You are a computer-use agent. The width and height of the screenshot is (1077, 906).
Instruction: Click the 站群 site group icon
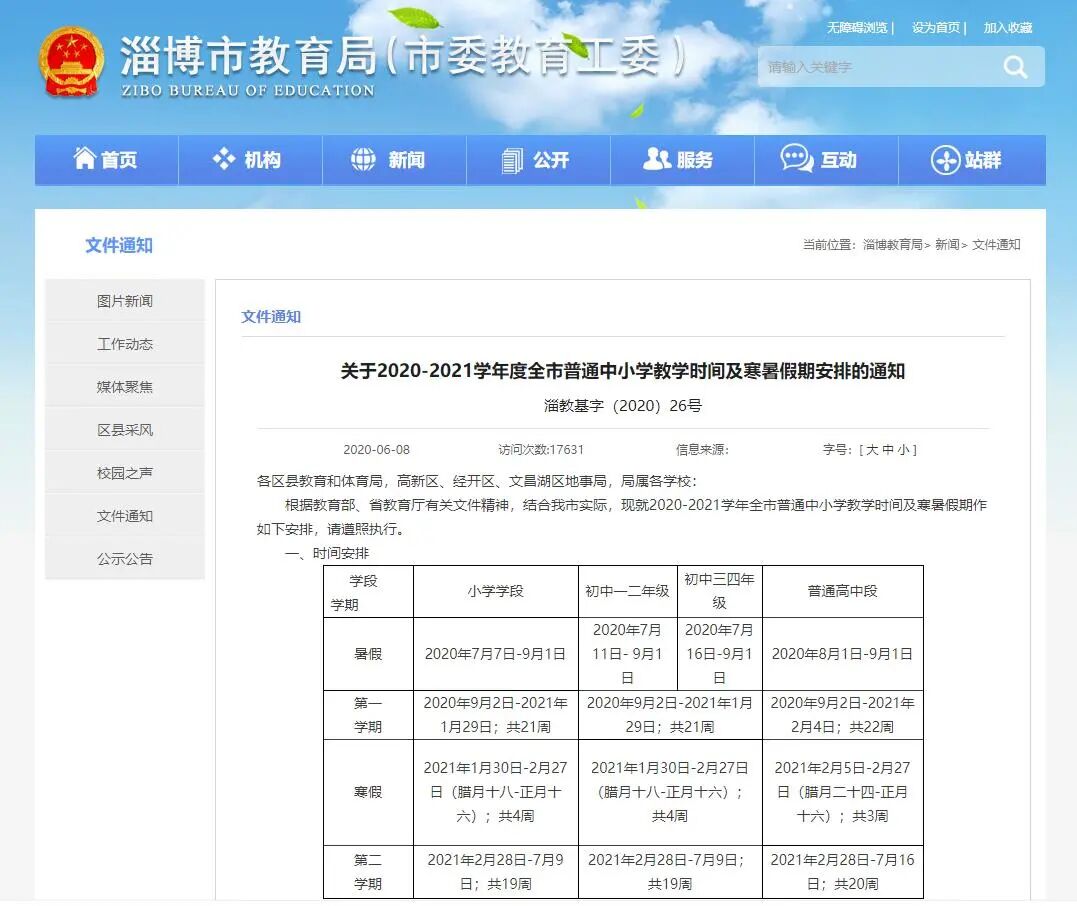(943, 160)
